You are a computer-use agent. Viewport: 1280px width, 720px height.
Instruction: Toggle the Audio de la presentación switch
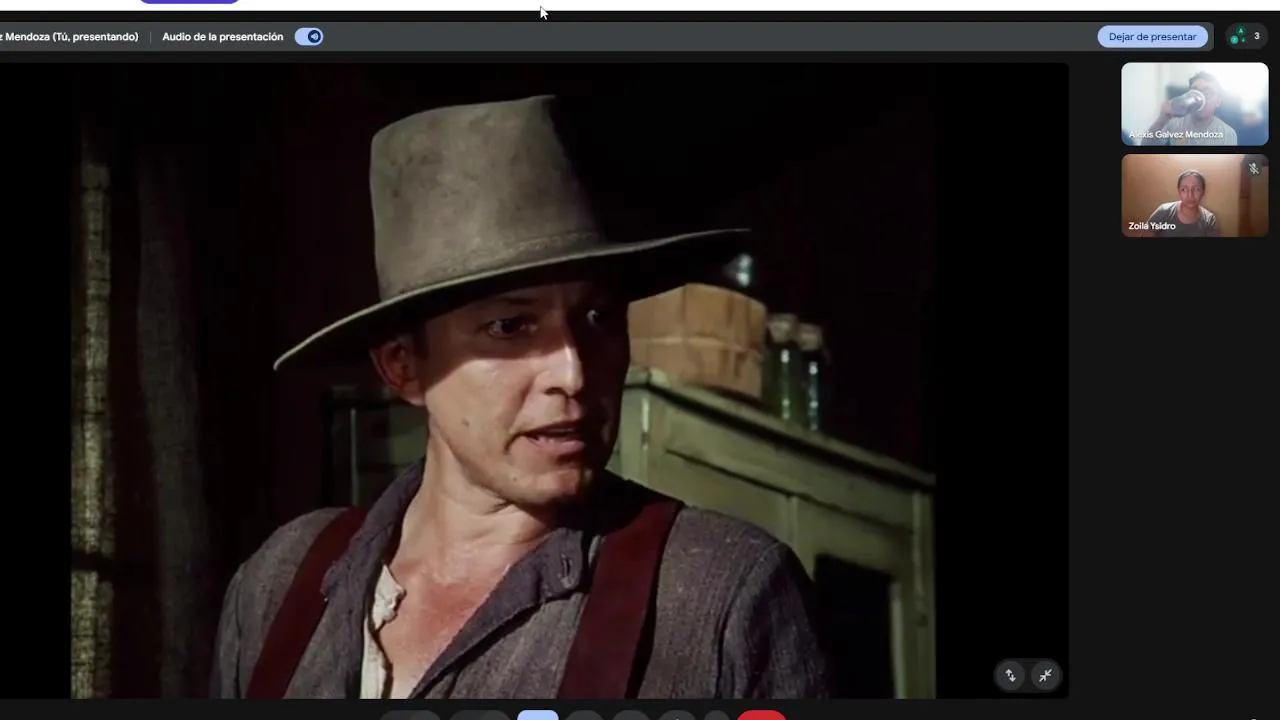[309, 37]
